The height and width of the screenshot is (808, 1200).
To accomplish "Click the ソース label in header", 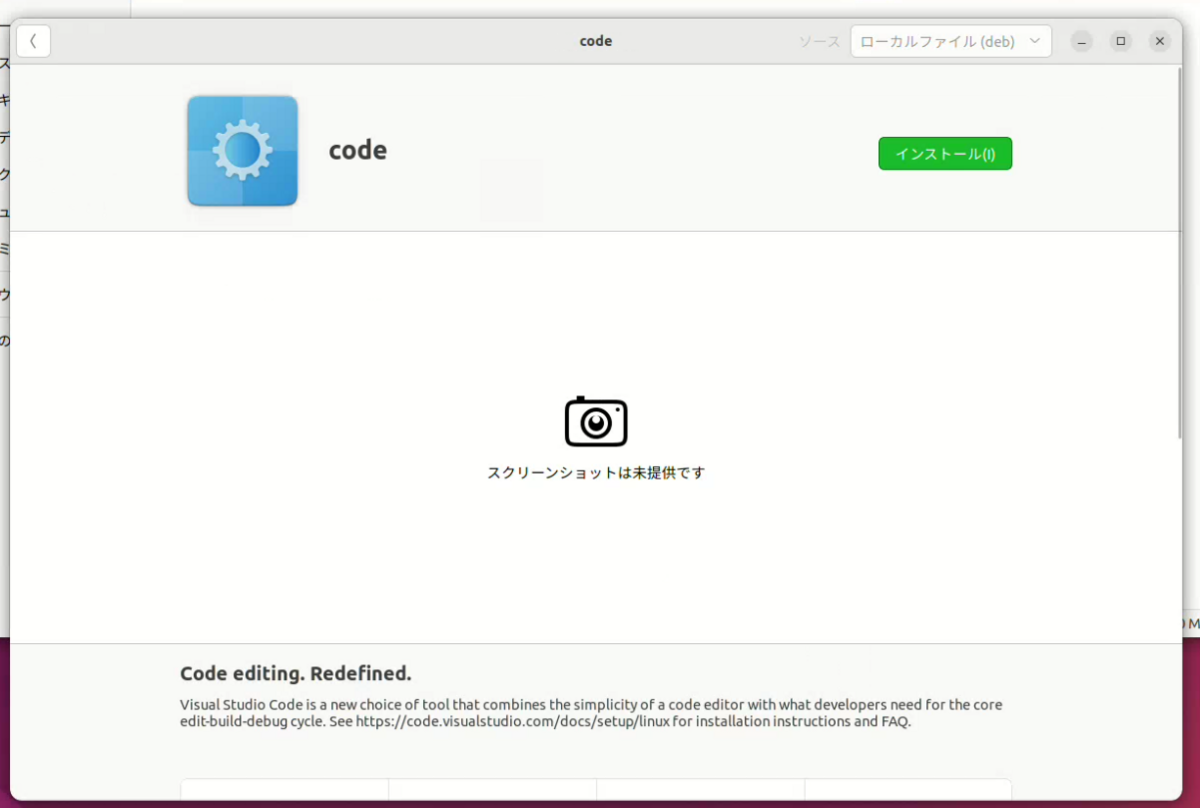I will click(819, 42).
